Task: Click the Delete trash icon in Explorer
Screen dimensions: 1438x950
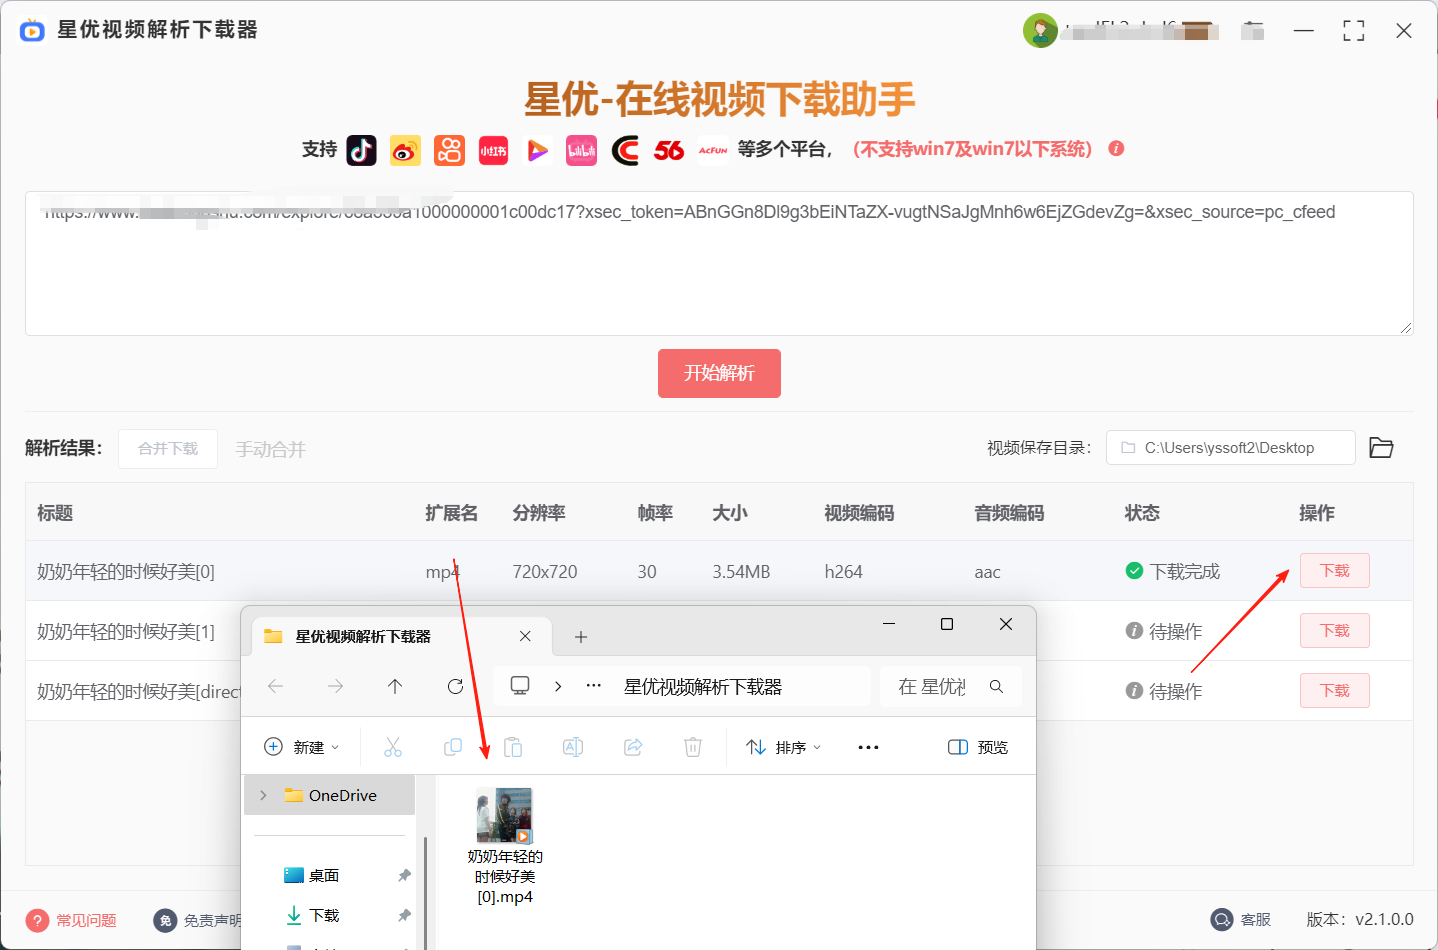Action: point(693,747)
